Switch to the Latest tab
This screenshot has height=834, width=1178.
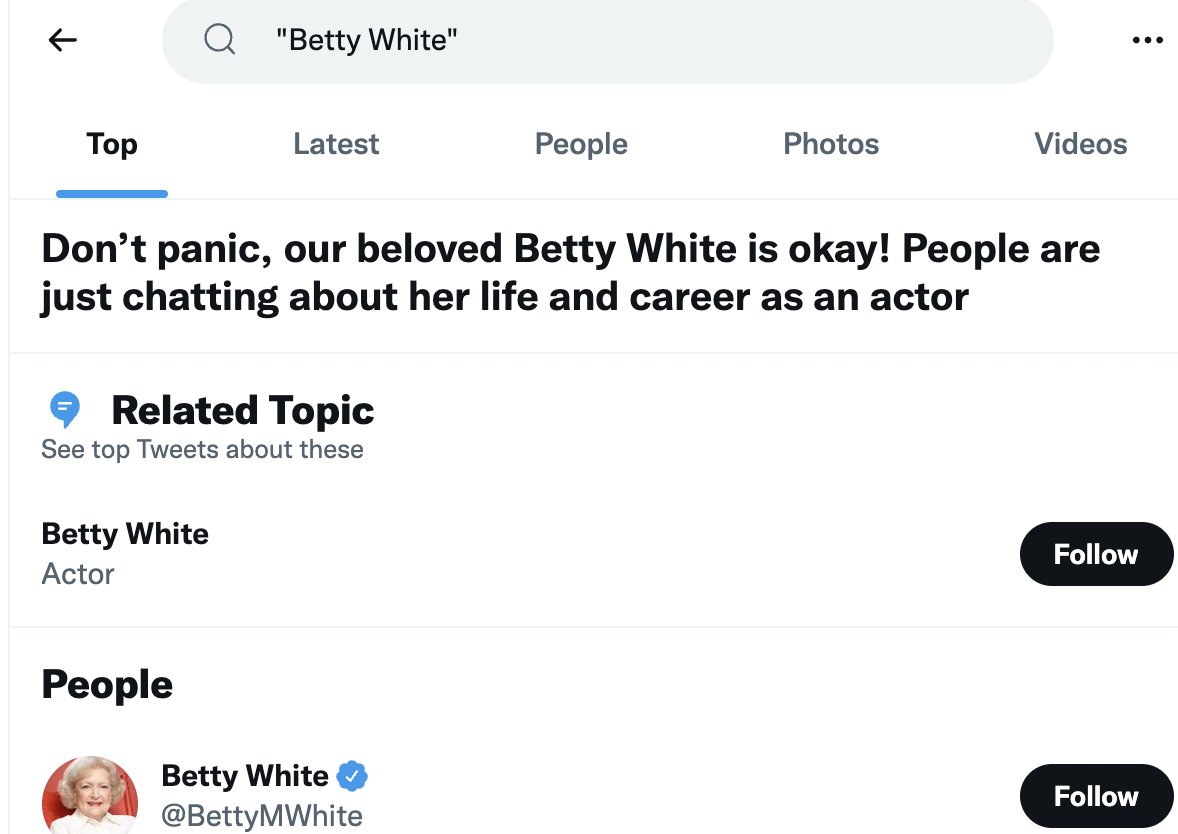336,144
